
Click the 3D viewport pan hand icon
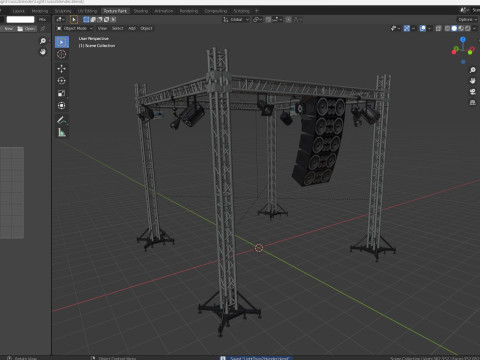(472, 81)
